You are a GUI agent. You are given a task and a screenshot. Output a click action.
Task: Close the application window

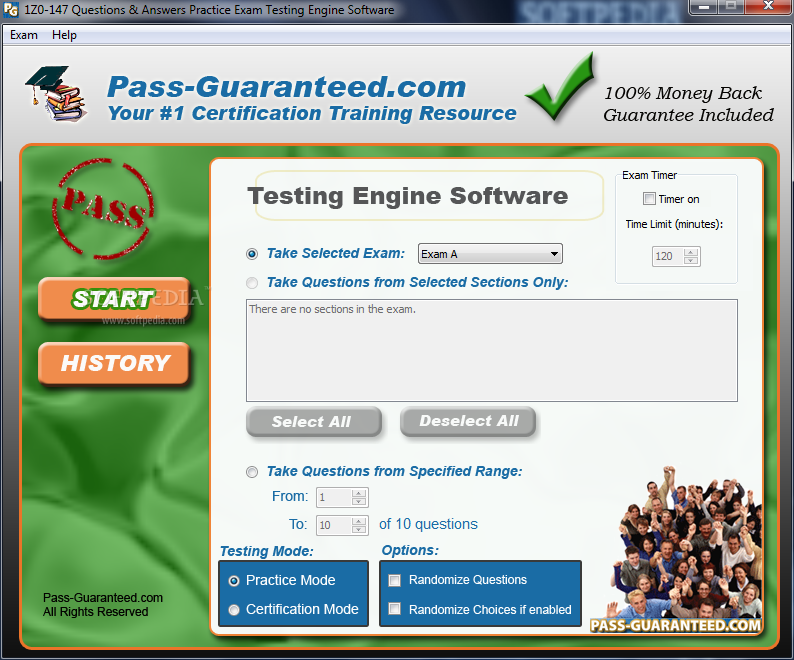(768, 7)
